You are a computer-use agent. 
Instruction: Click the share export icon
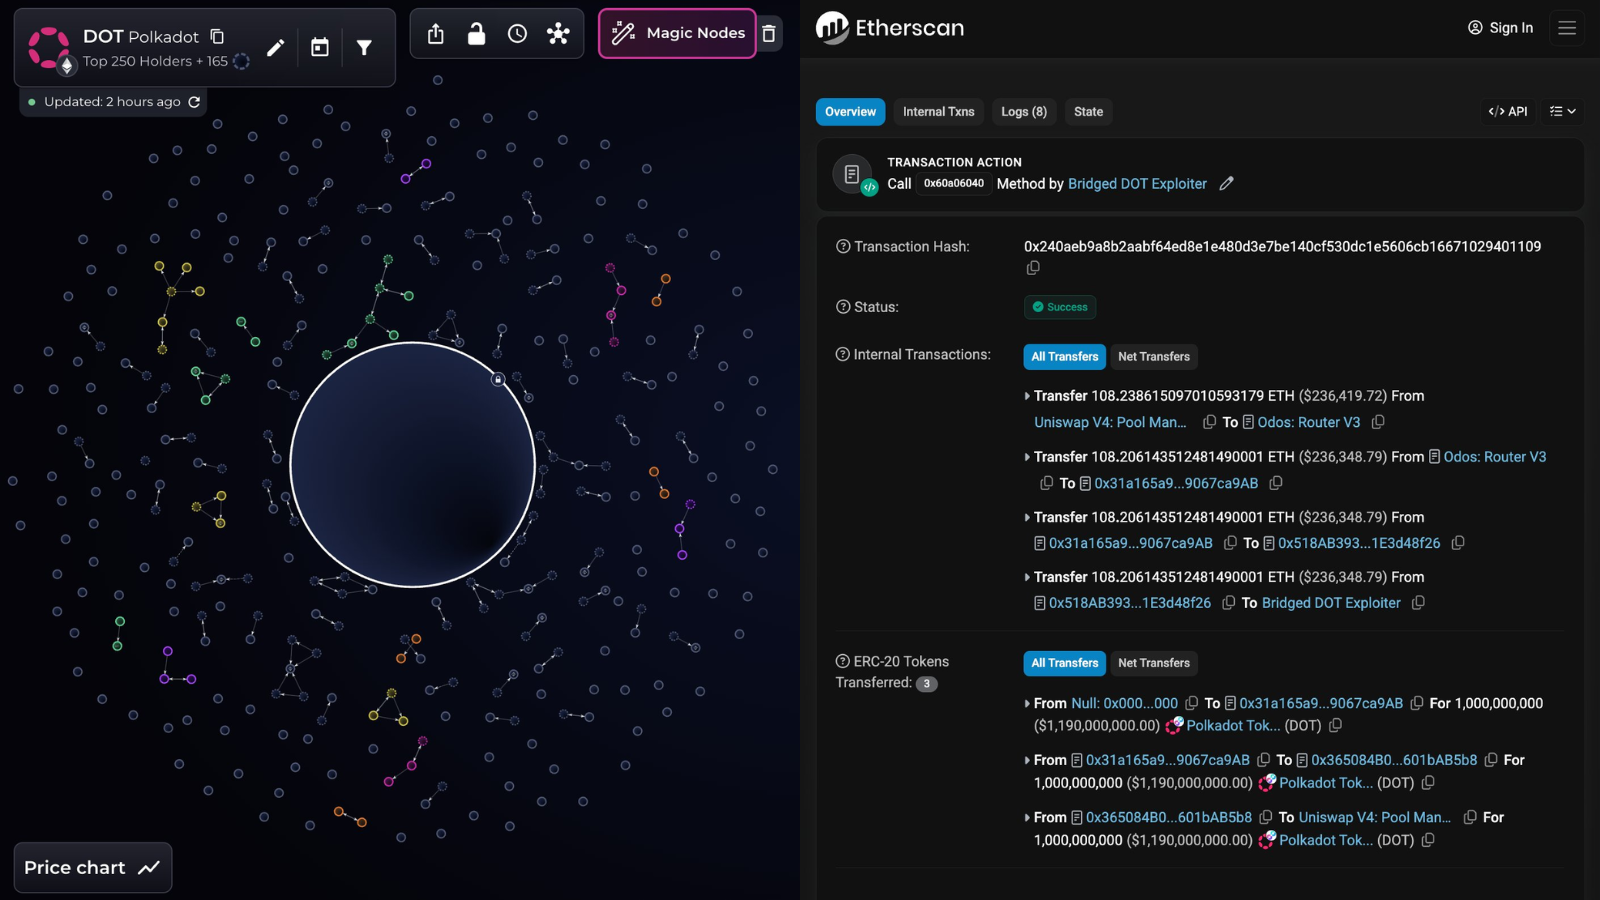(x=436, y=34)
